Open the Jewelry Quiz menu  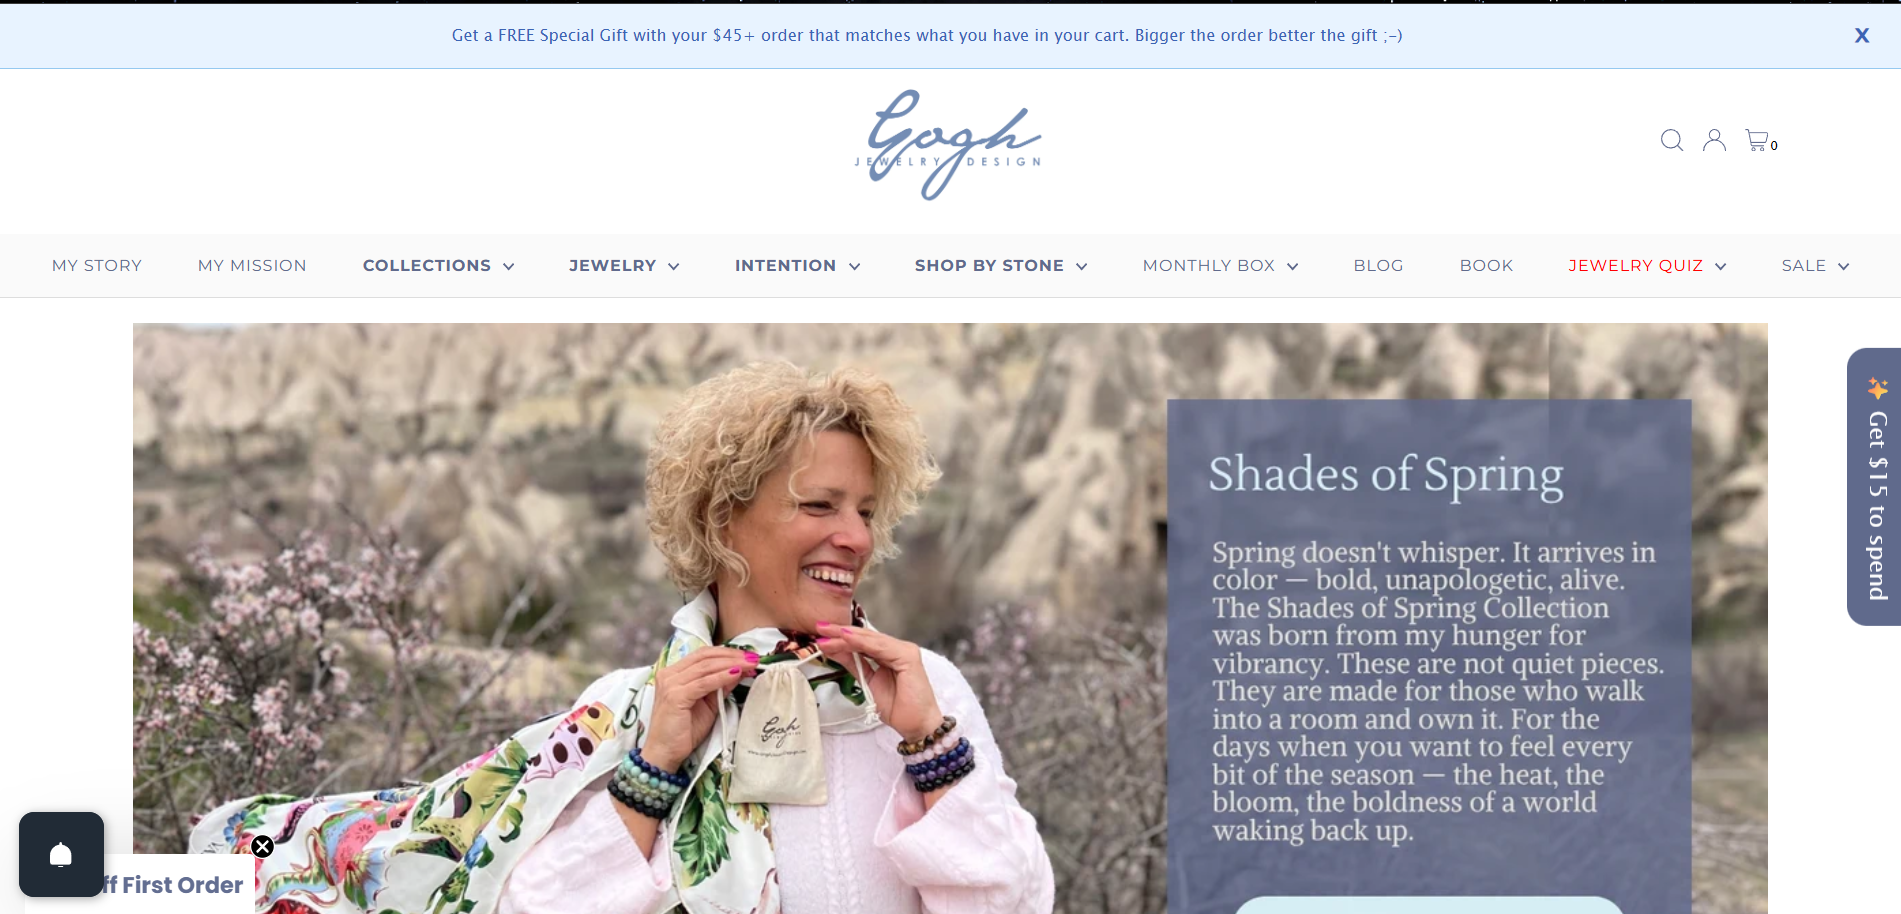pyautogui.click(x=1647, y=265)
